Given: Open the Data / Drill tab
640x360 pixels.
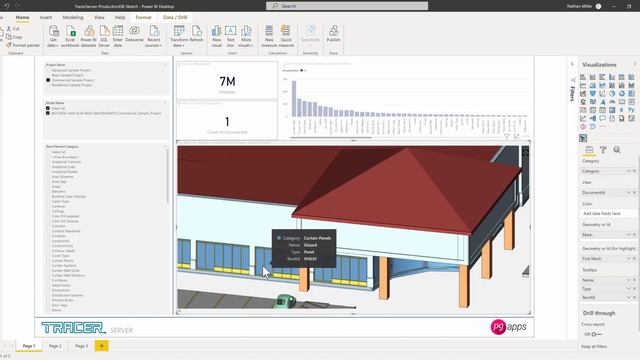Looking at the screenshot, I should pyautogui.click(x=175, y=18).
